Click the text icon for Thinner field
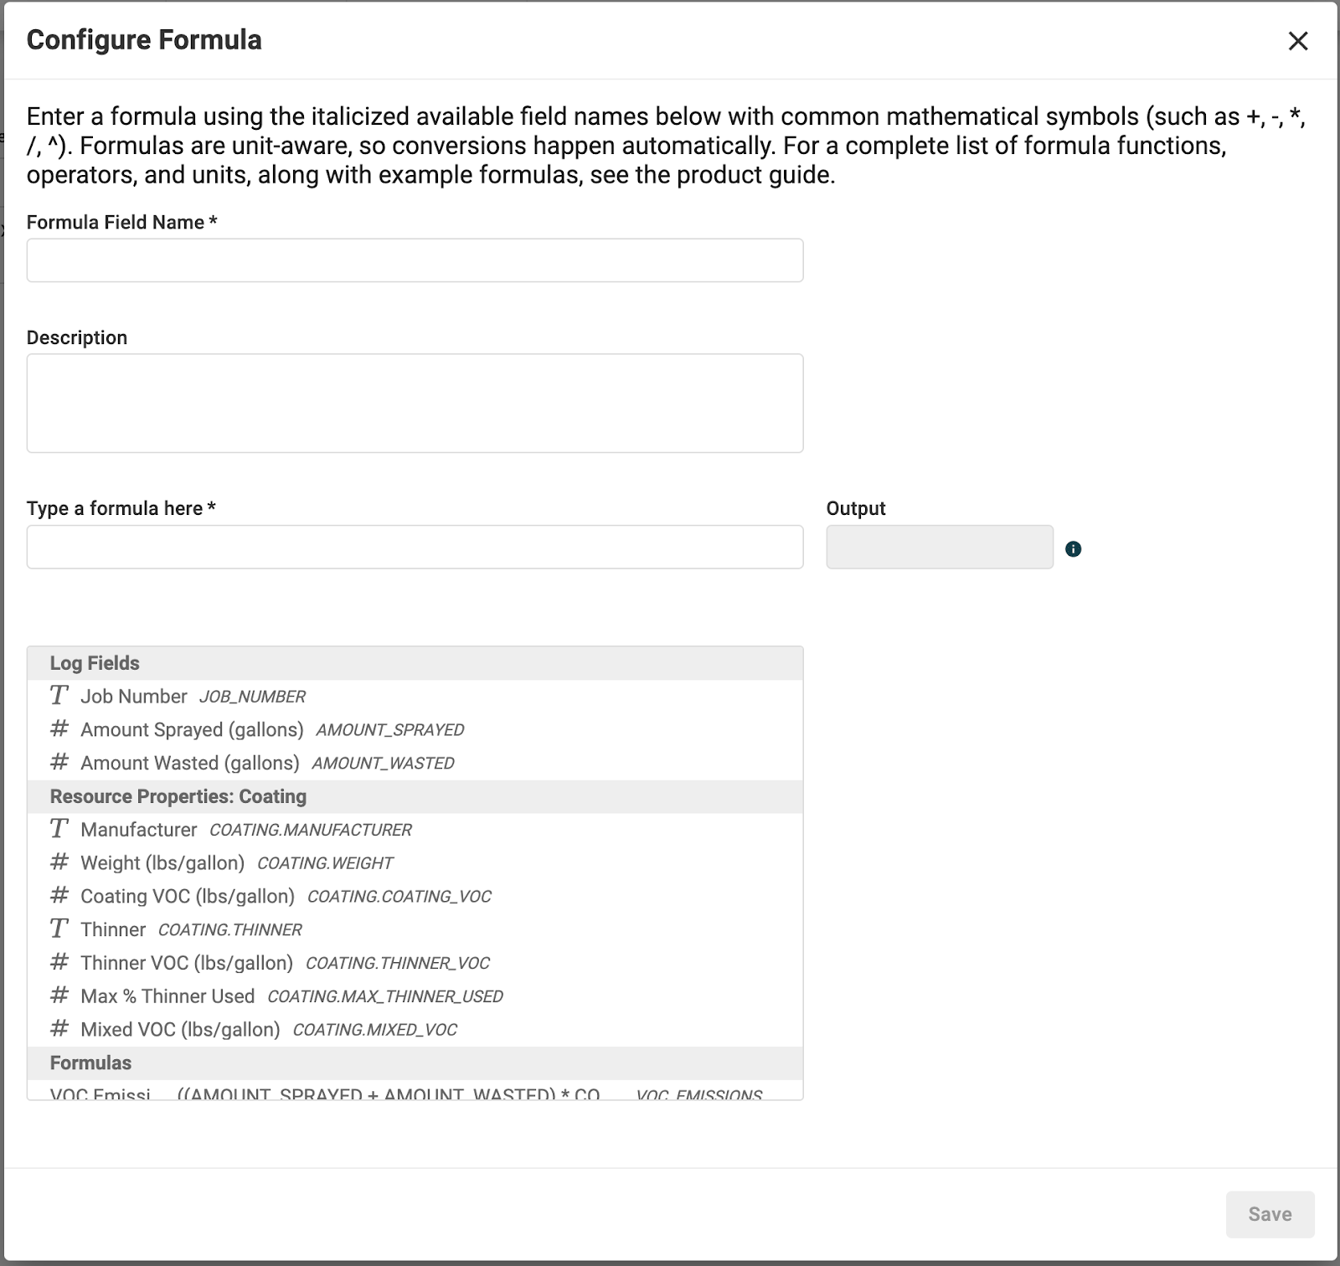Image resolution: width=1340 pixels, height=1266 pixels. coord(59,930)
